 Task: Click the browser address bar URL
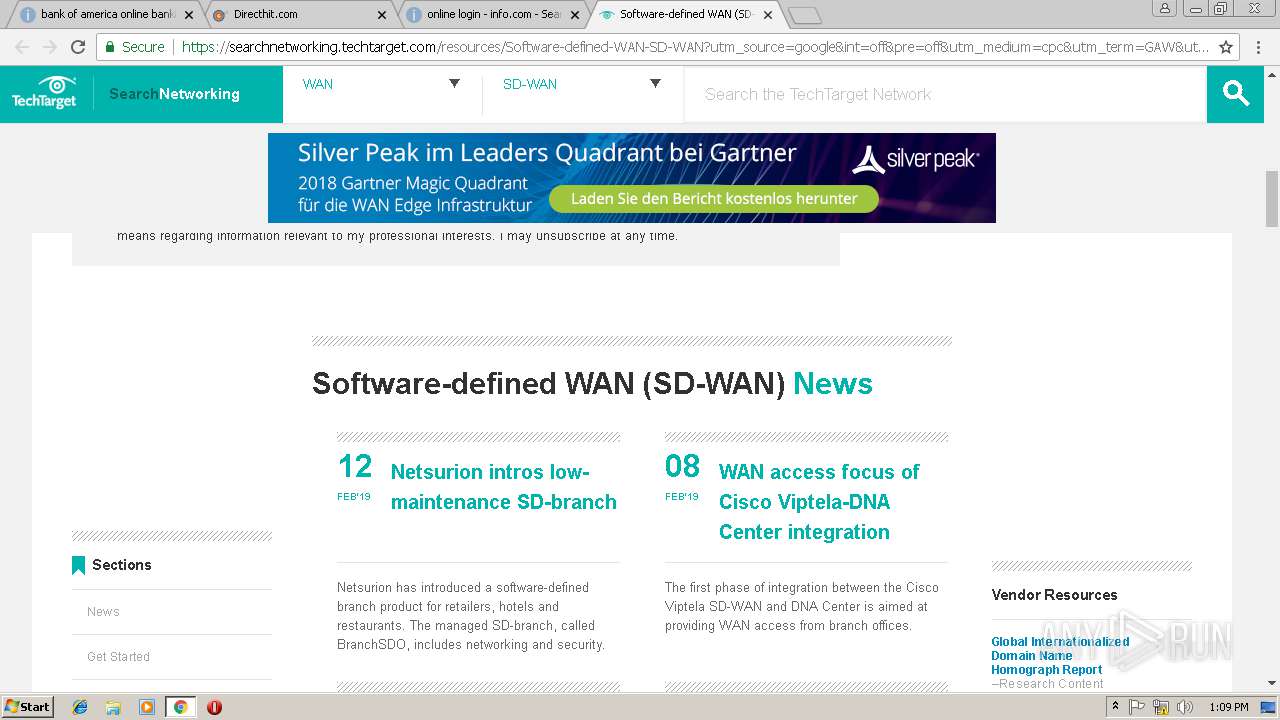[x=695, y=47]
